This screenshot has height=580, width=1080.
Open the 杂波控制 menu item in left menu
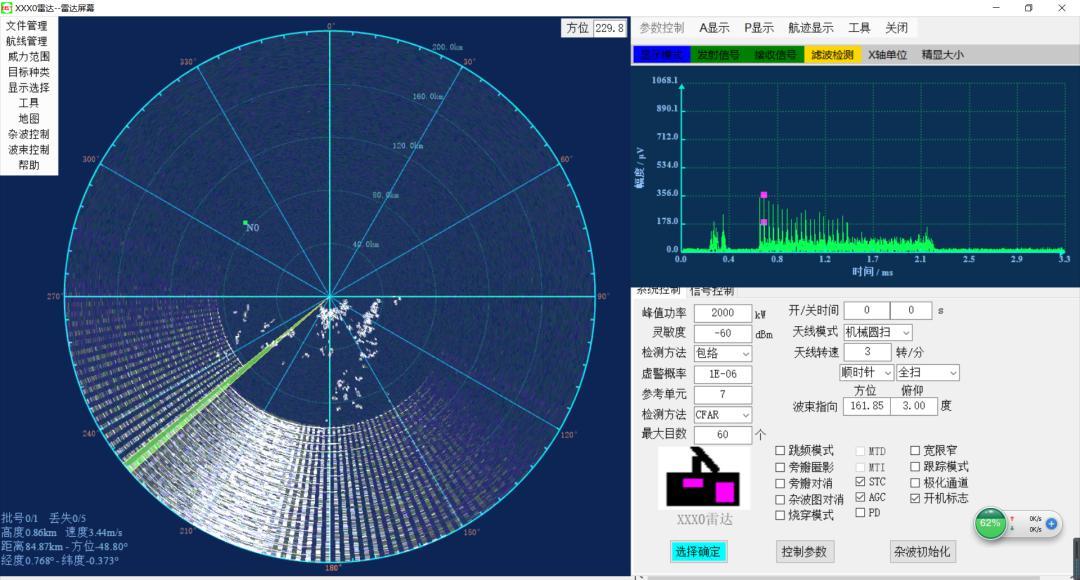pyautogui.click(x=28, y=134)
